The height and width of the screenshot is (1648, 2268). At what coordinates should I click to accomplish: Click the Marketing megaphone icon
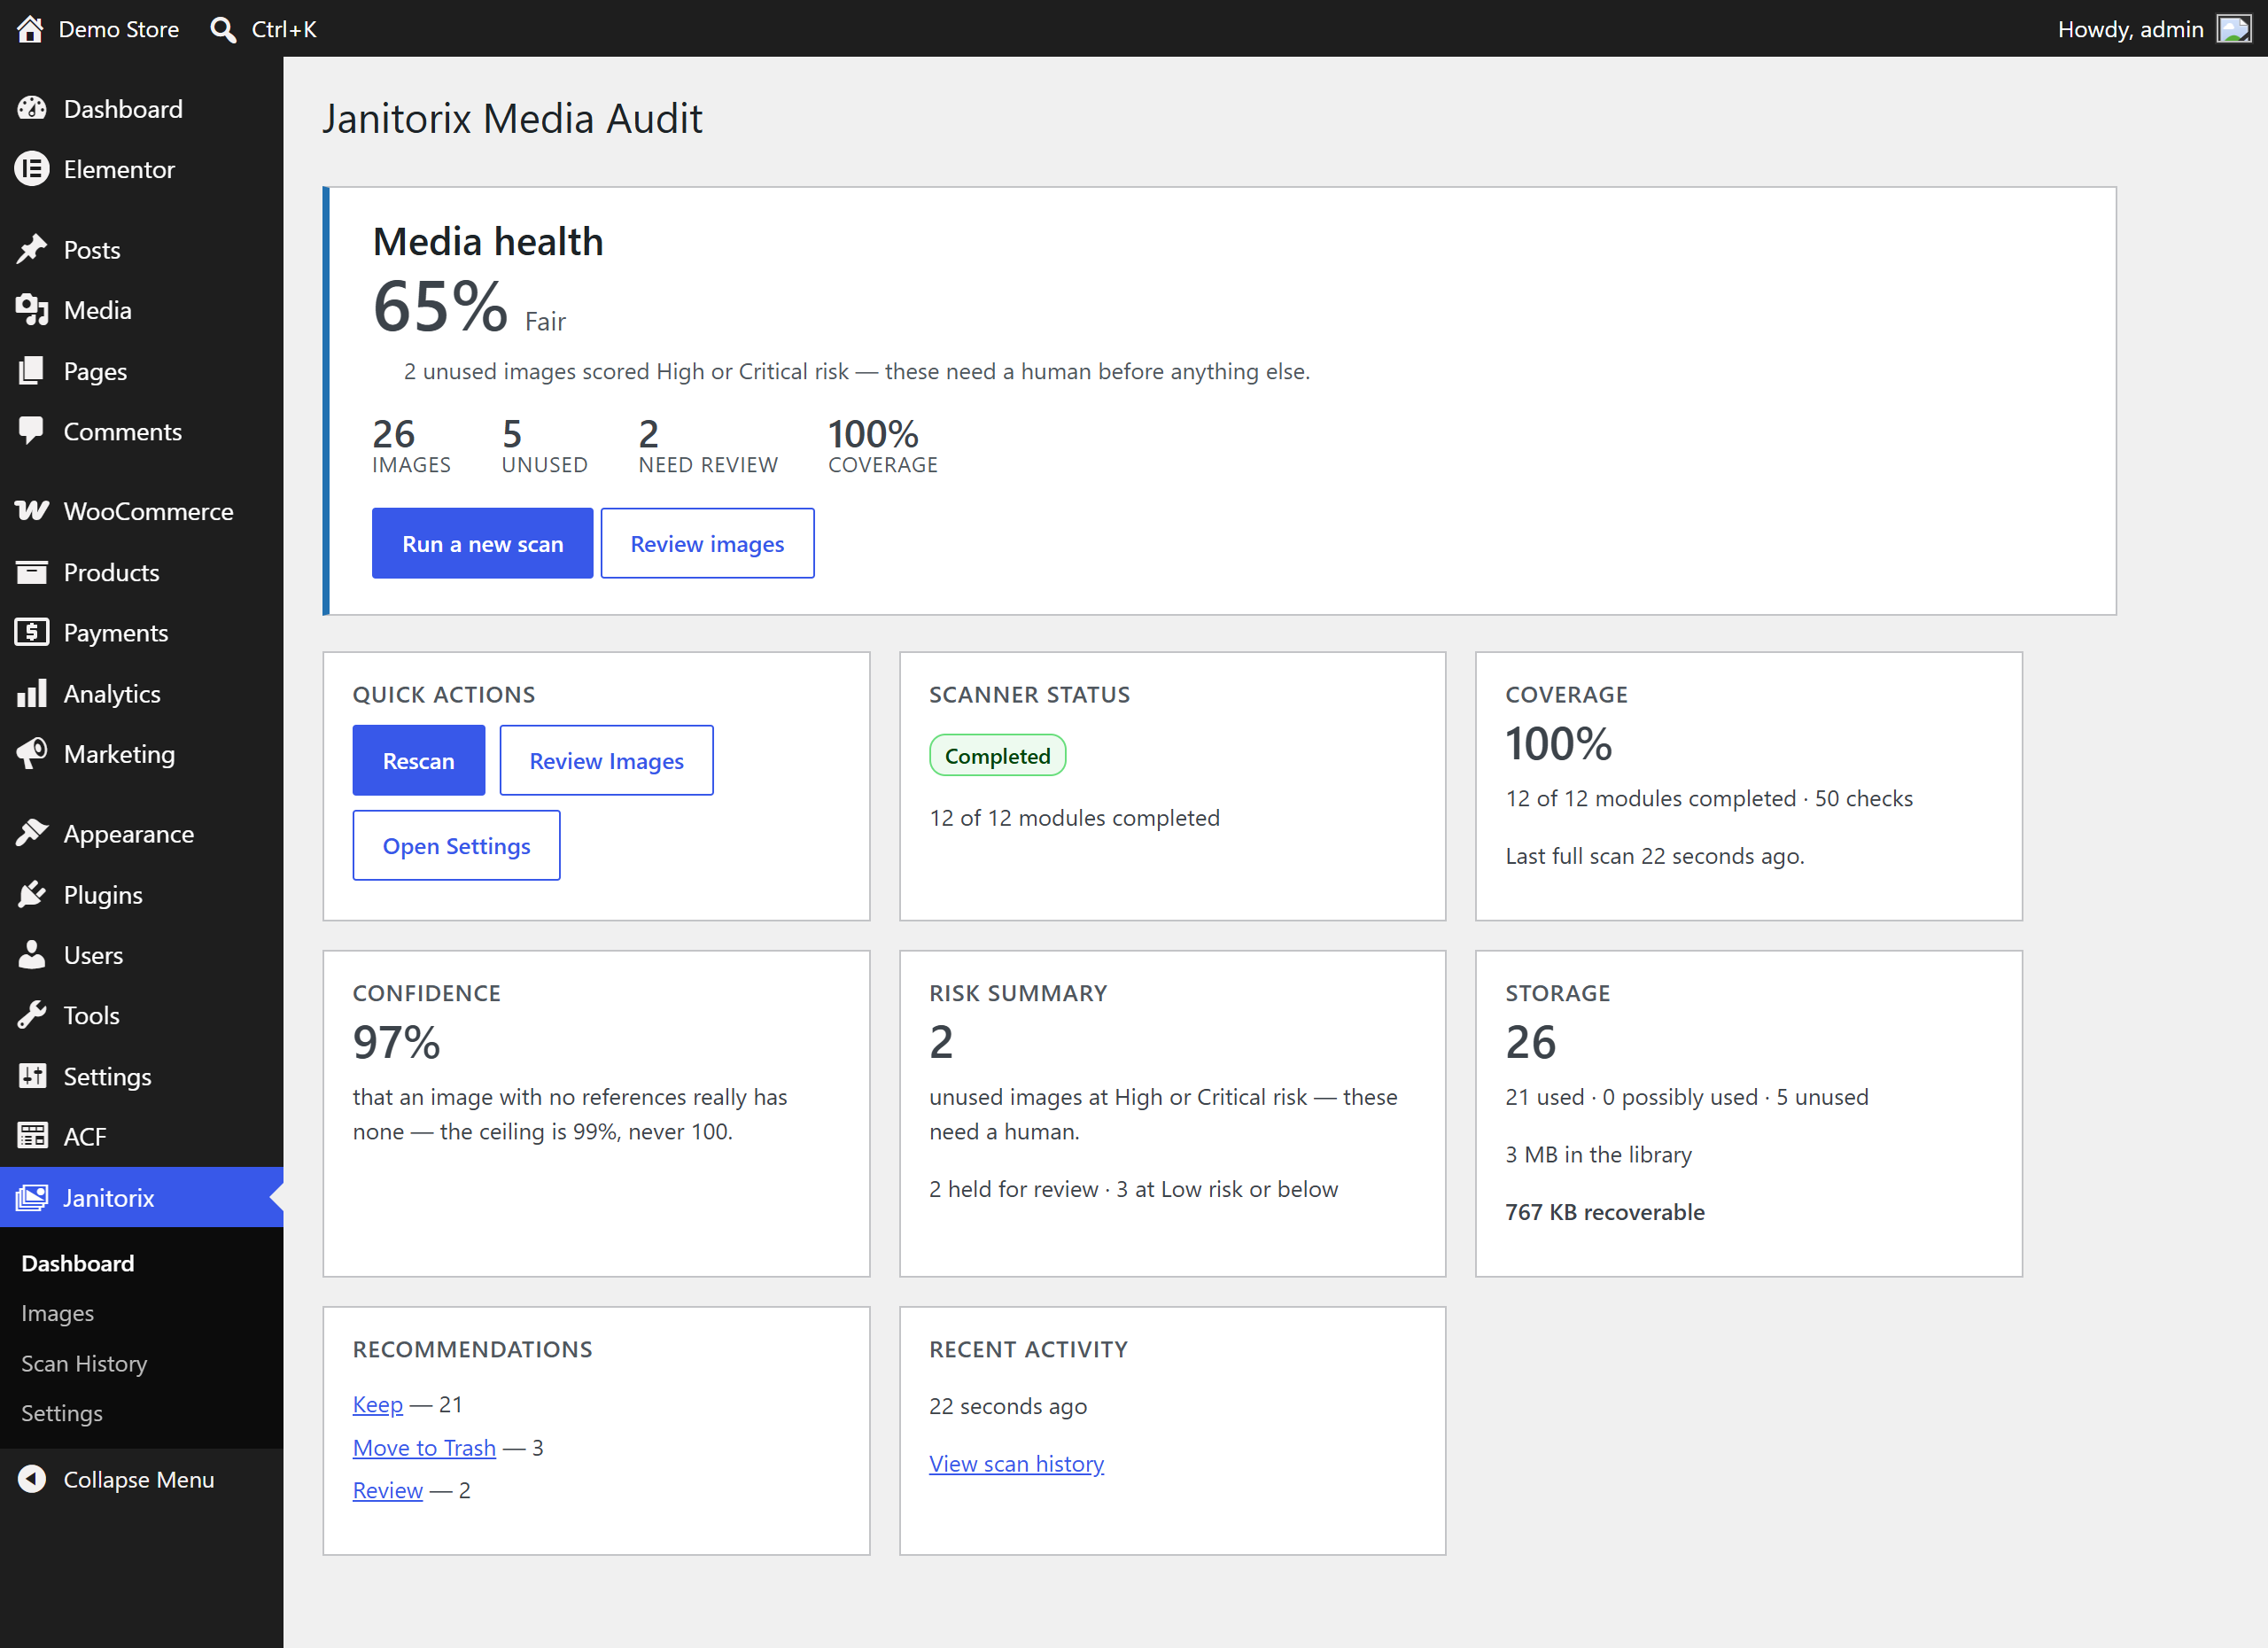32,753
